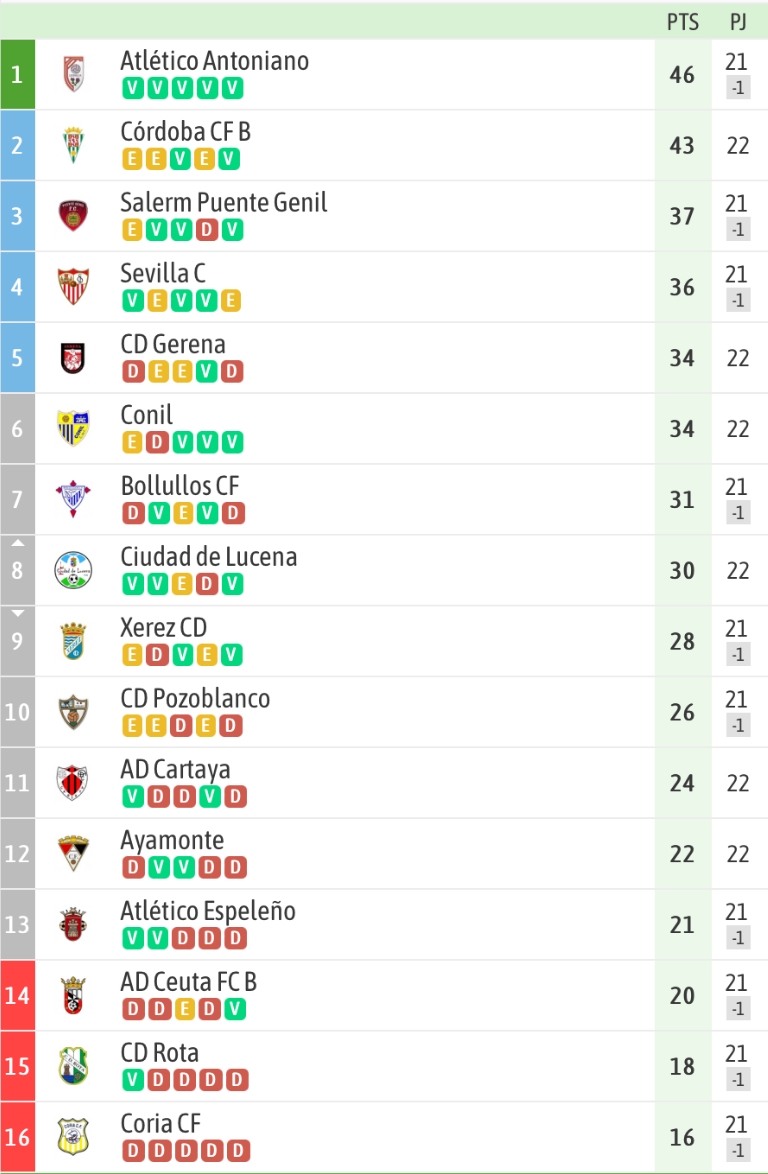
Task: Select the Bollullos CF team name
Action: [x=180, y=485]
